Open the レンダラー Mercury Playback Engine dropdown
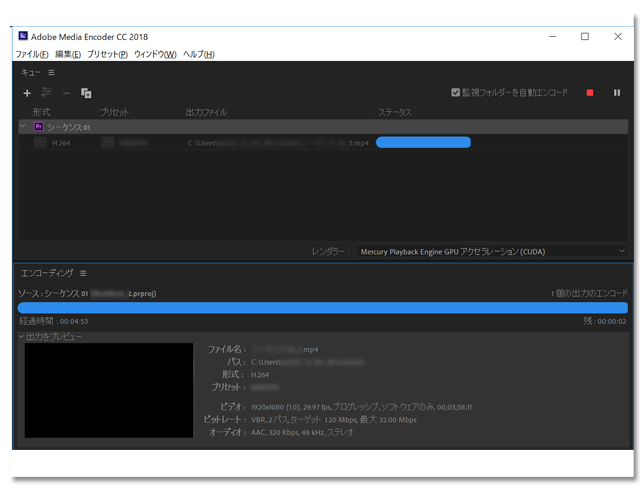Image resolution: width=644 pixels, height=488 pixels. point(492,251)
